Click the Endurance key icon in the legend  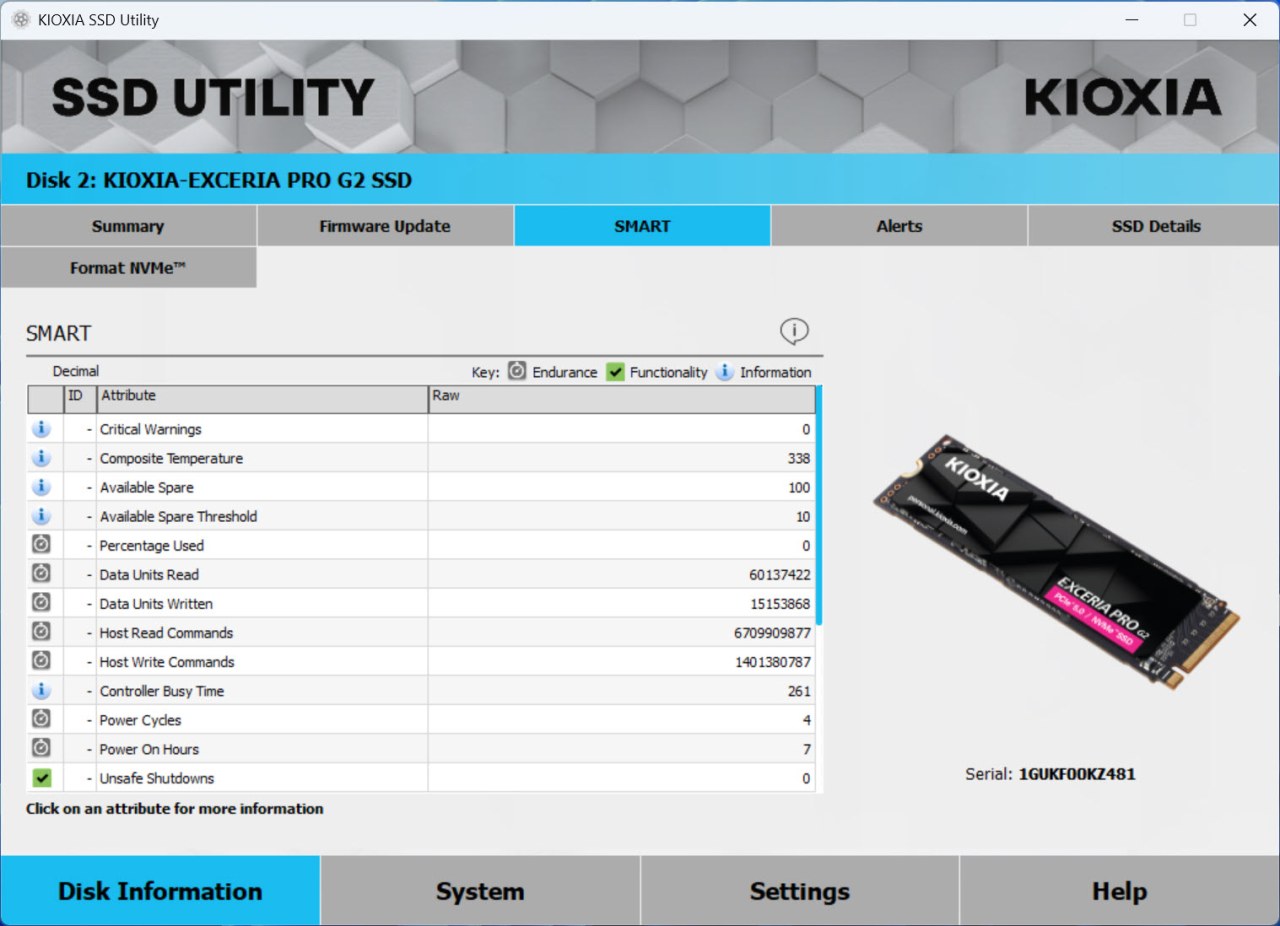click(x=517, y=372)
